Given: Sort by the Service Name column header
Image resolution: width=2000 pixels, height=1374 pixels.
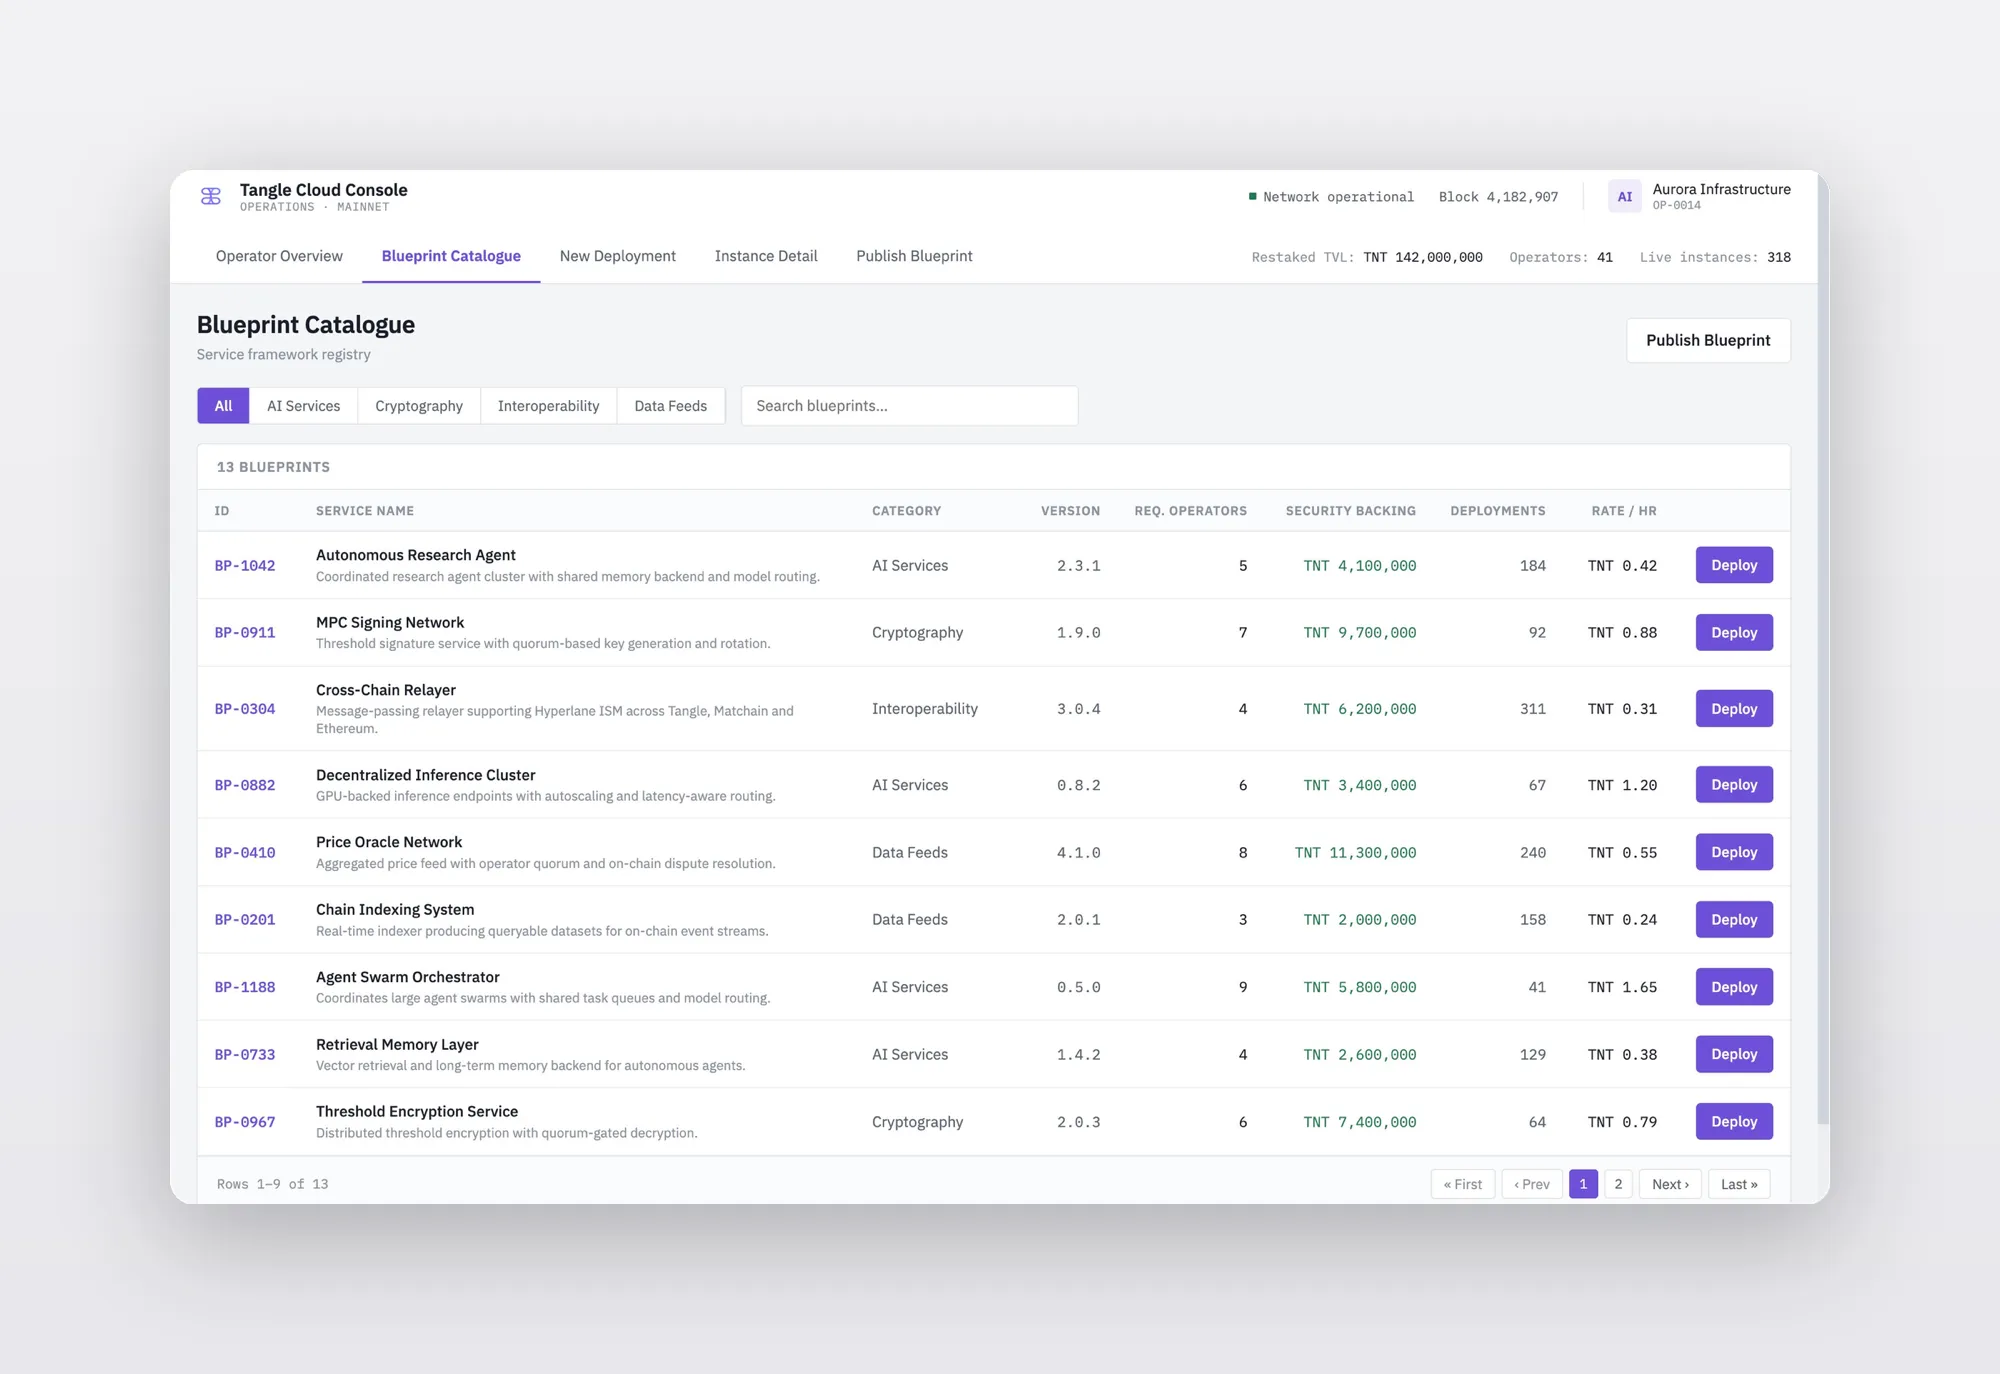Looking at the screenshot, I should 365,511.
